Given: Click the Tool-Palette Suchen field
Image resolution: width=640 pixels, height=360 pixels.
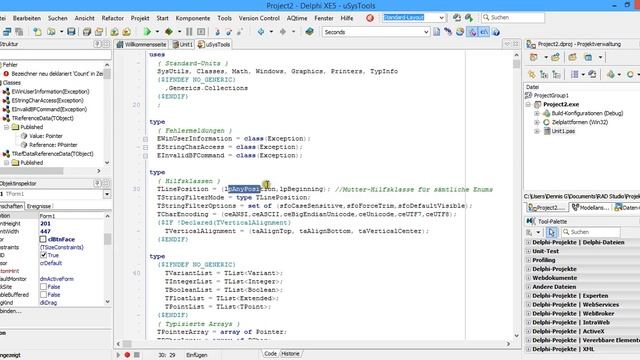Looking at the screenshot, I should tap(590, 232).
